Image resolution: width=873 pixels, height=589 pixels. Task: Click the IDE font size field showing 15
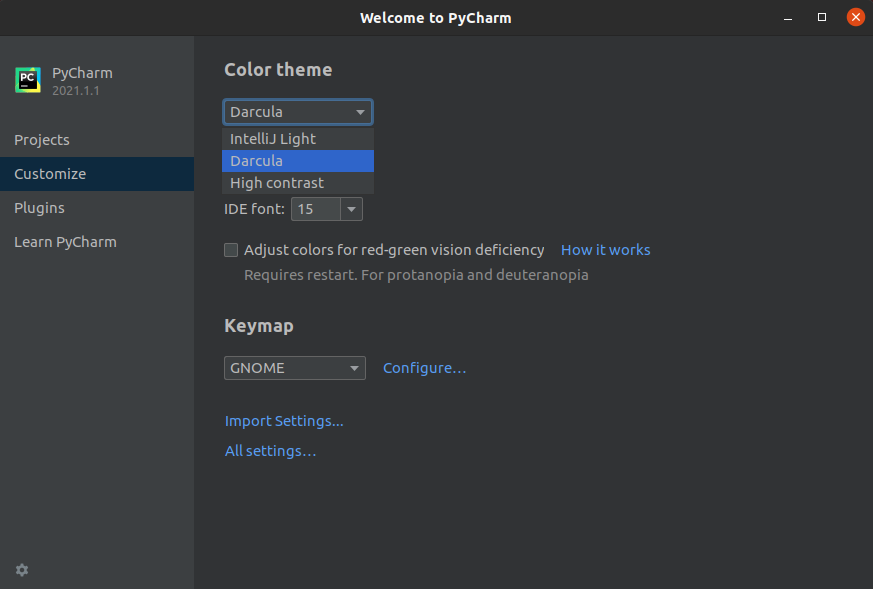(316, 209)
